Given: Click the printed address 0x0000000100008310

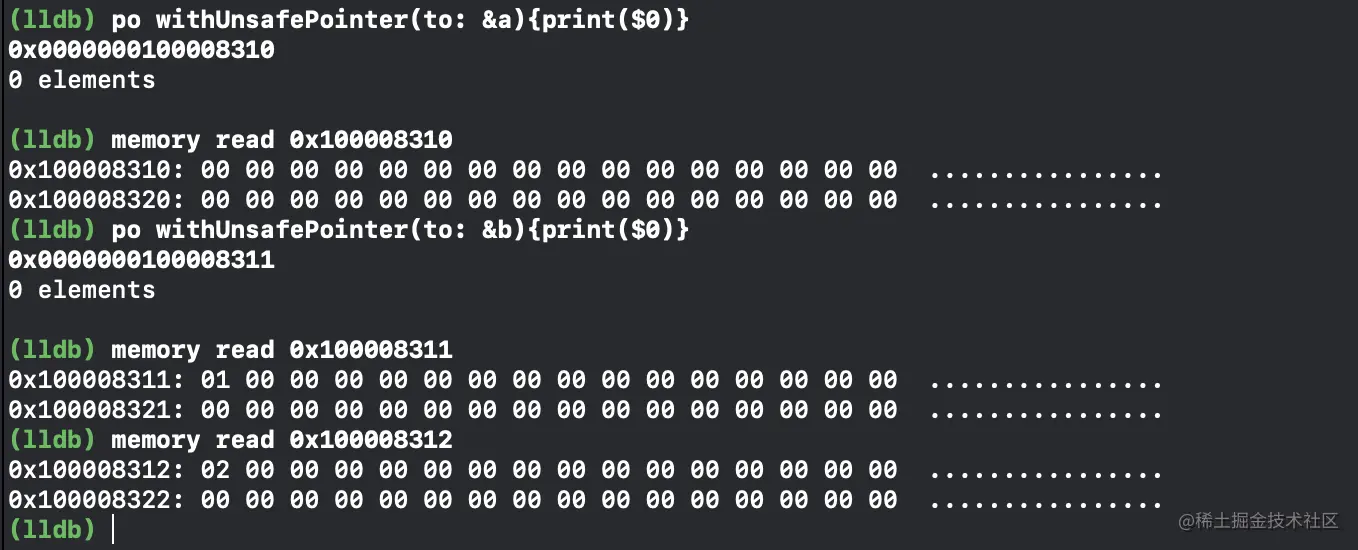Looking at the screenshot, I should point(142,50).
